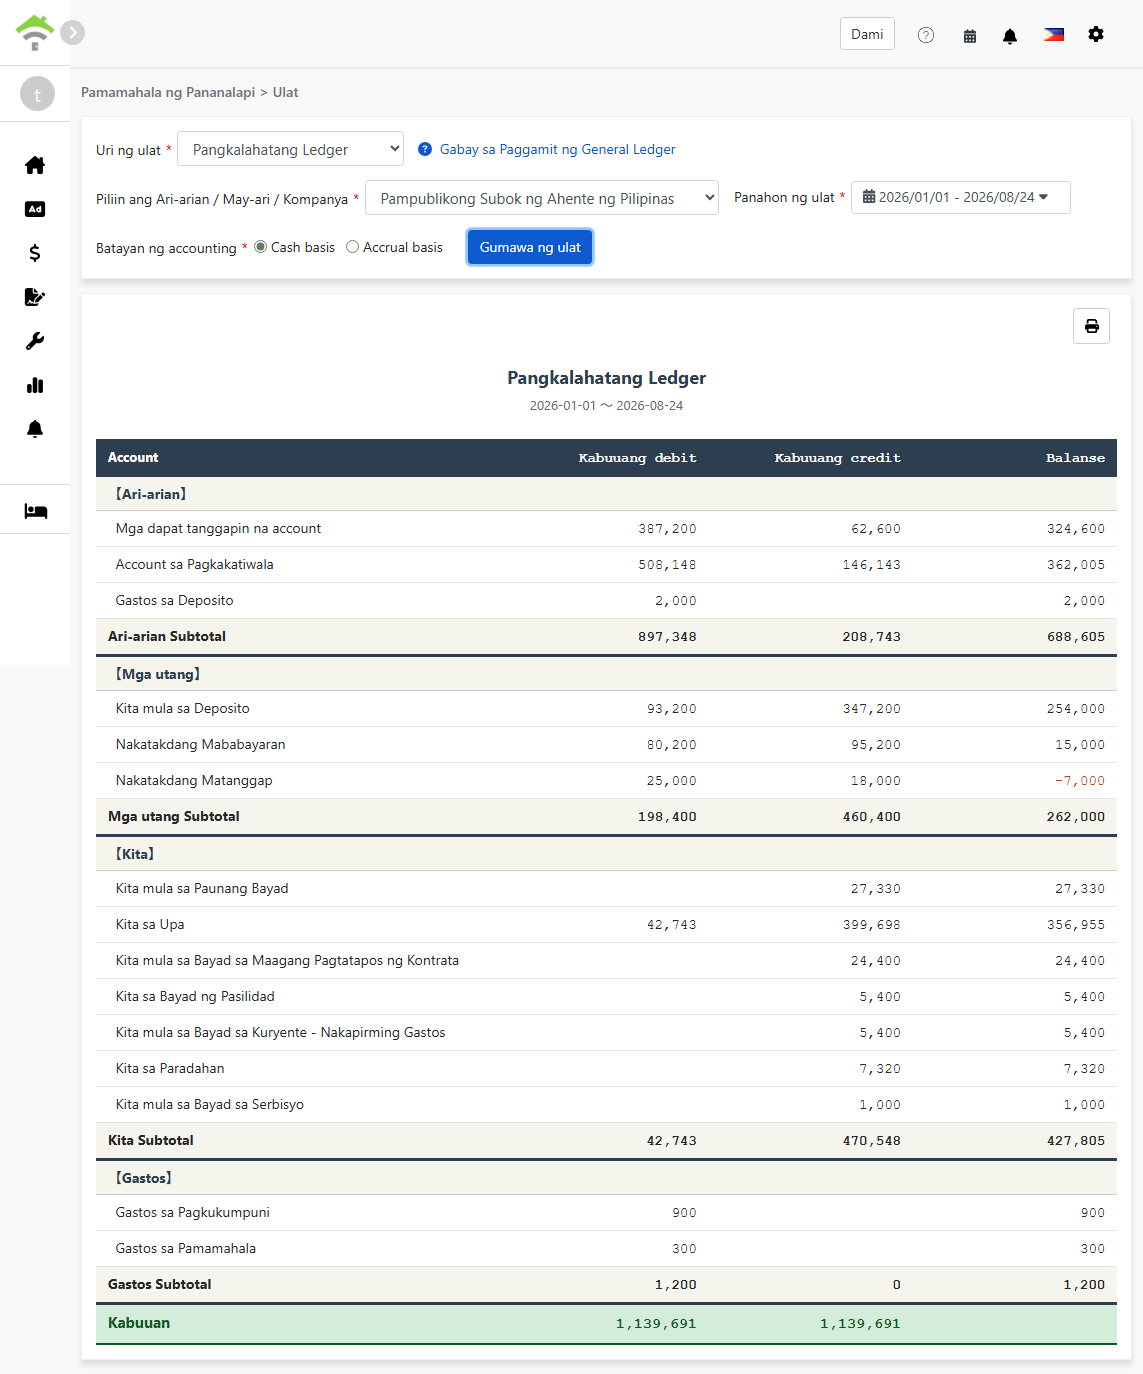Screen dimensions: 1143x1374
Task: Click Gastos Subtotal label
Action: point(160,1284)
